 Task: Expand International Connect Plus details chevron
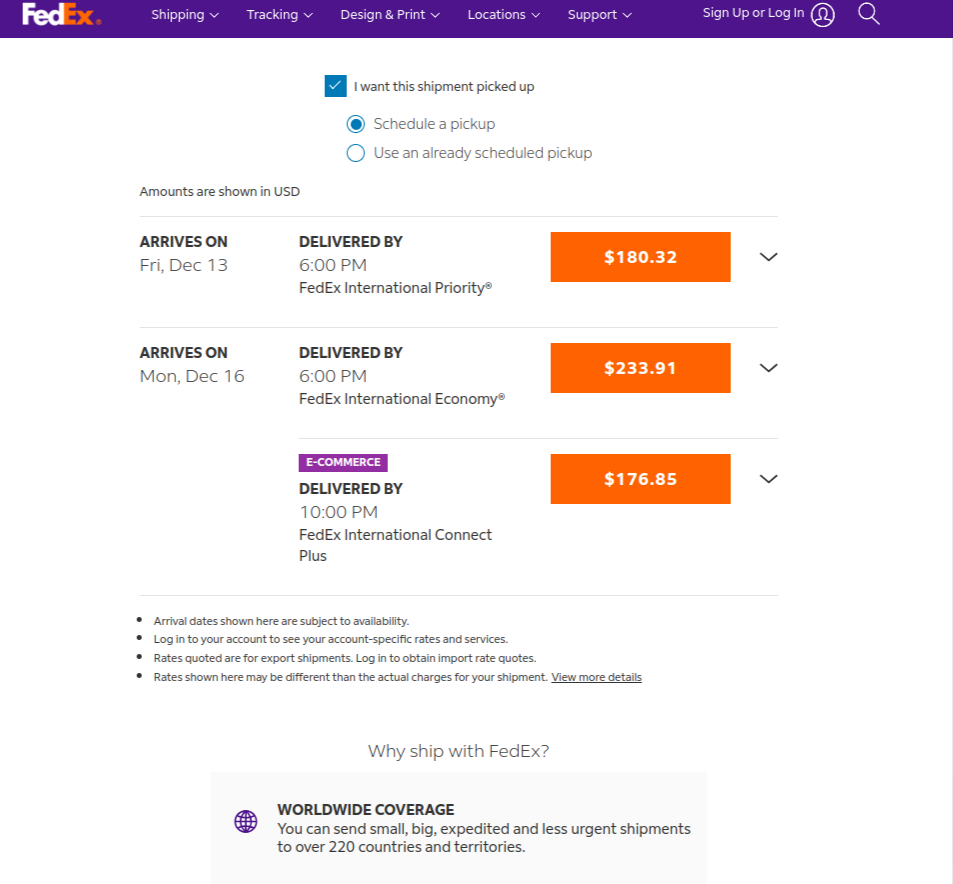coord(768,479)
